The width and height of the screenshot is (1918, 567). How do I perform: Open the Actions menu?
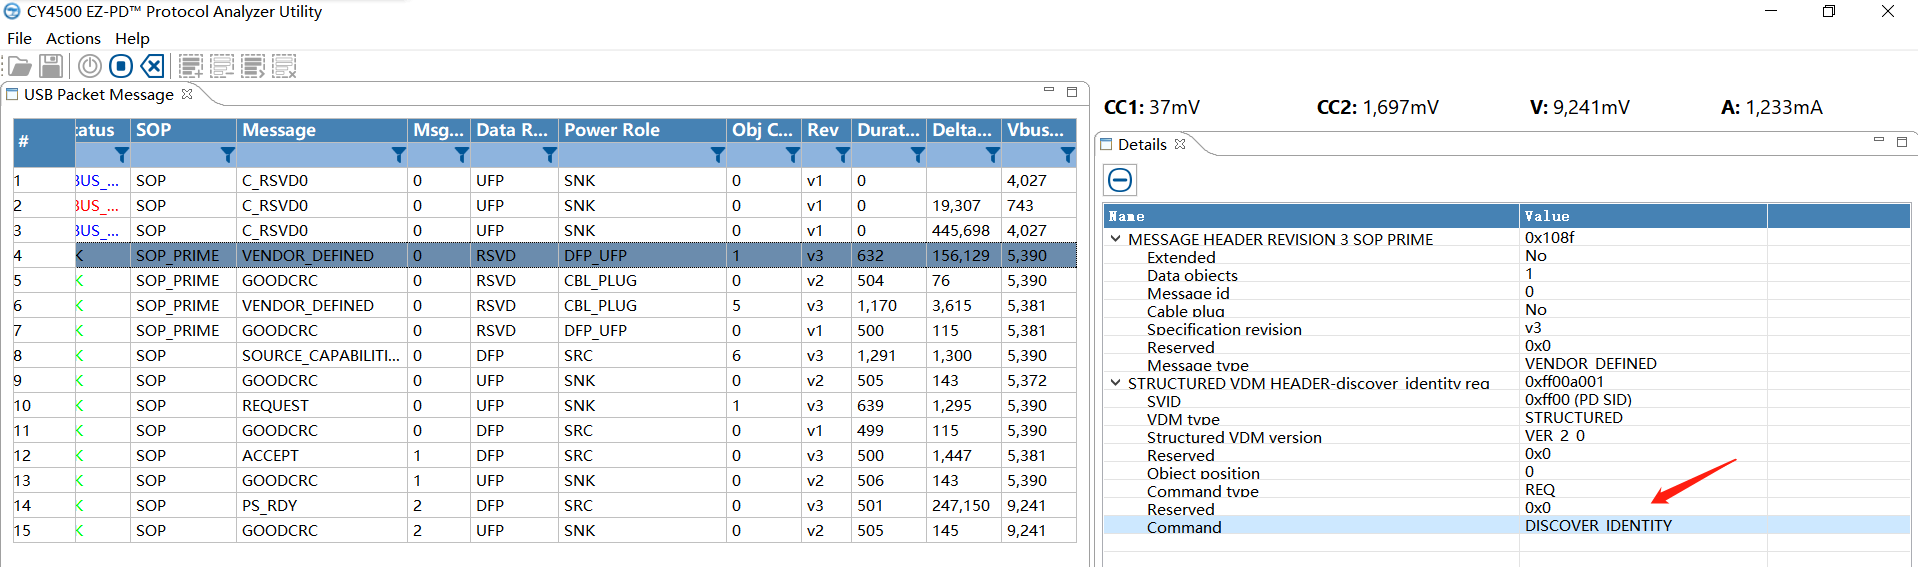pyautogui.click(x=73, y=38)
